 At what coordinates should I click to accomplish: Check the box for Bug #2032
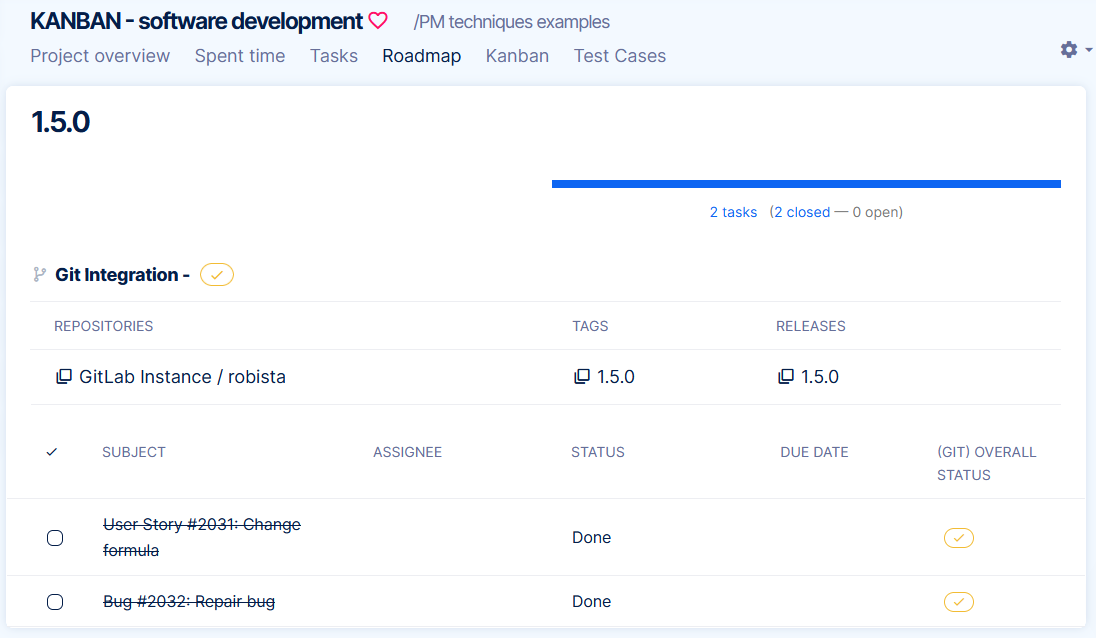55,602
